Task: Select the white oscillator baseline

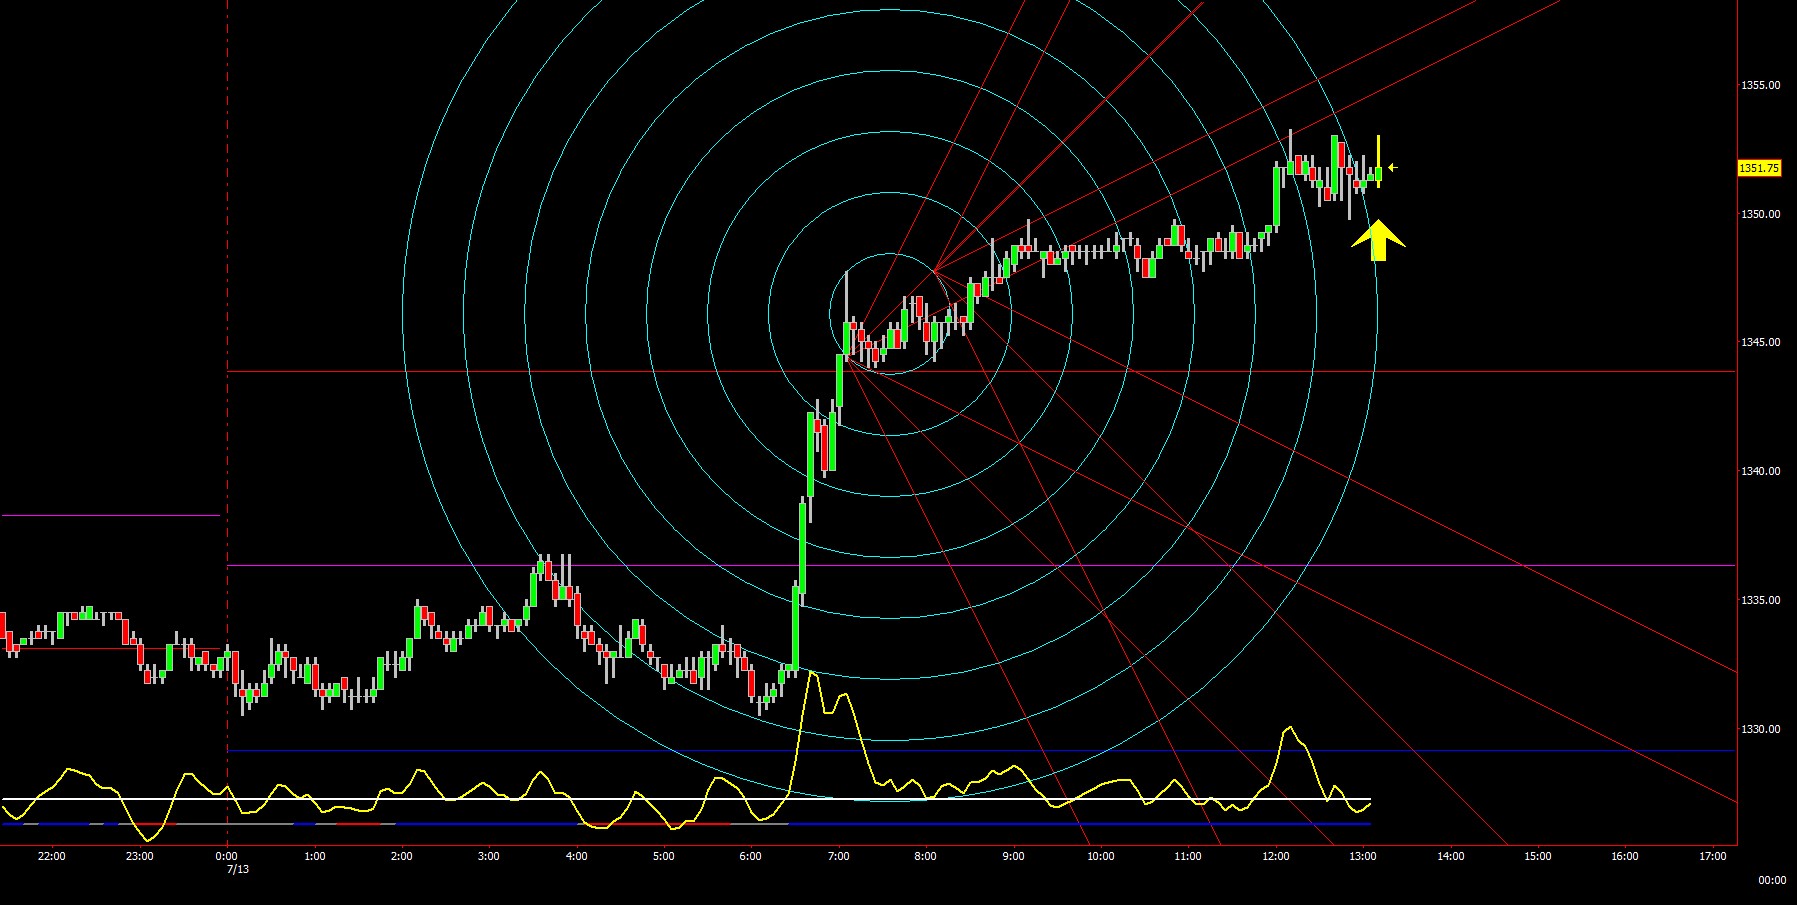Action: (686, 799)
